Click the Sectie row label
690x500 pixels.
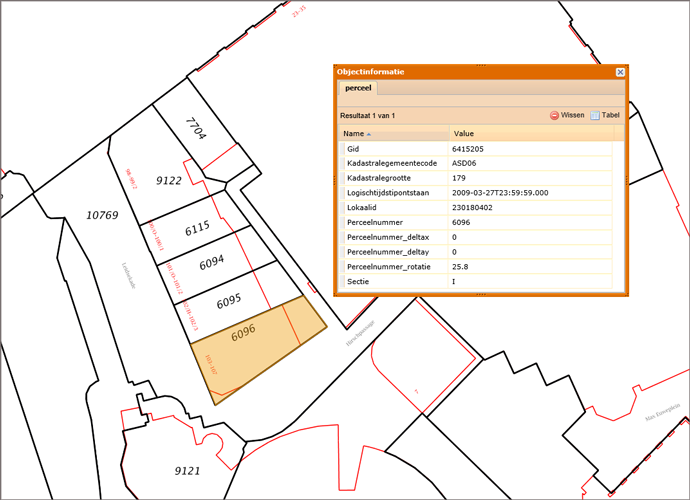[358, 282]
